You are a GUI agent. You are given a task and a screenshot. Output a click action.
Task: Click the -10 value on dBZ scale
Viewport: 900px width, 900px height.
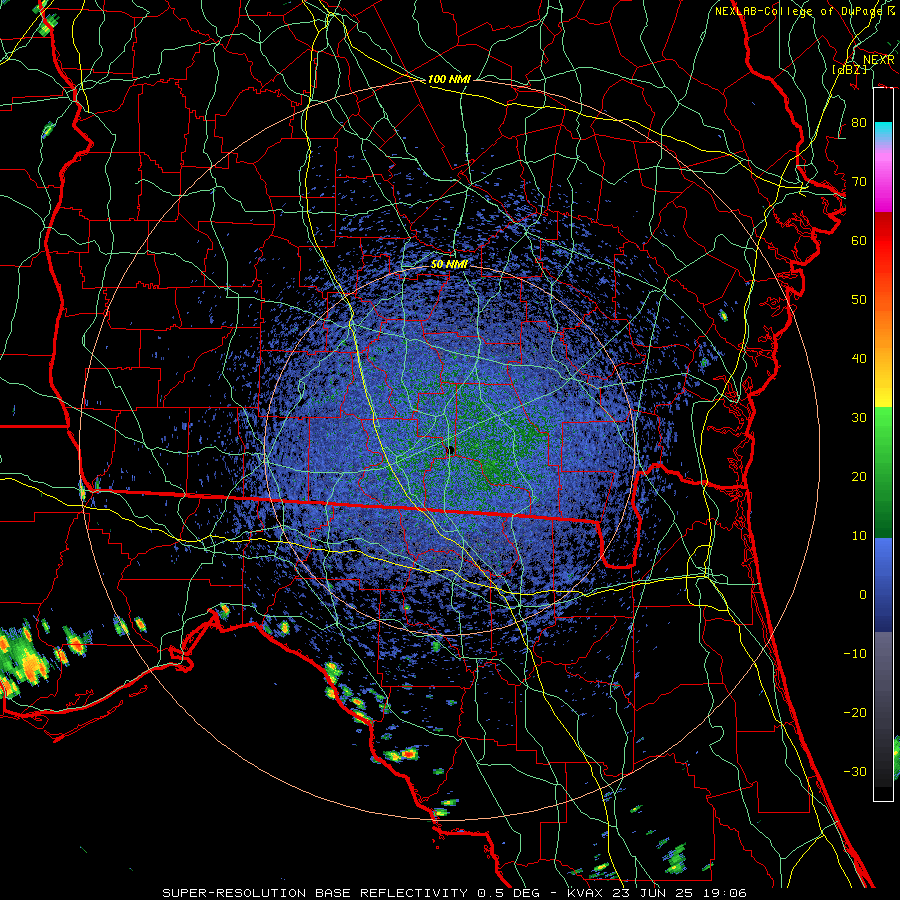click(855, 654)
